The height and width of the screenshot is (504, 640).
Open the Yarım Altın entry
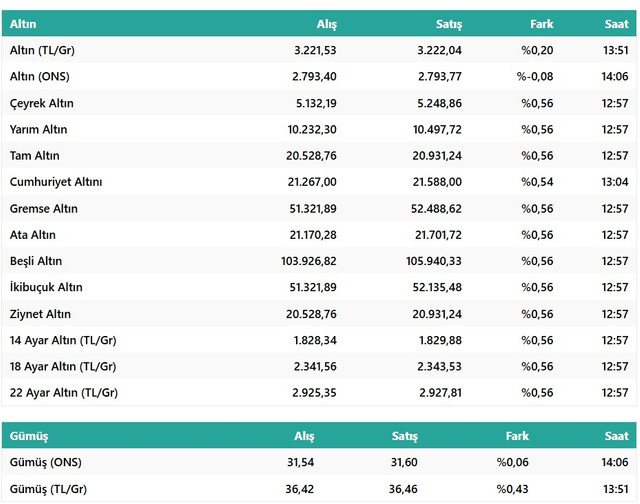[x=39, y=129]
